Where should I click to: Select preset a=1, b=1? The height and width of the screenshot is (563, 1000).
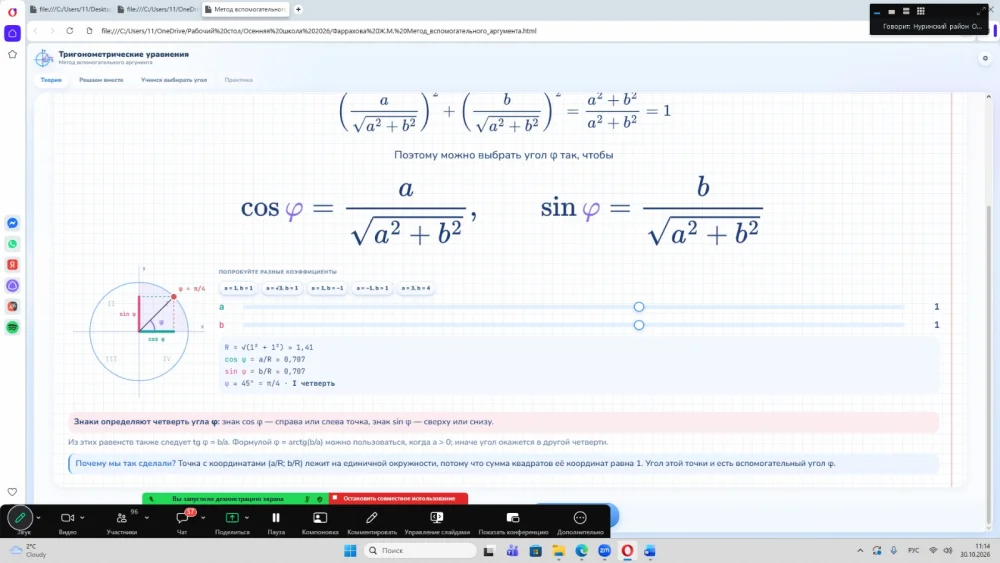(x=239, y=288)
